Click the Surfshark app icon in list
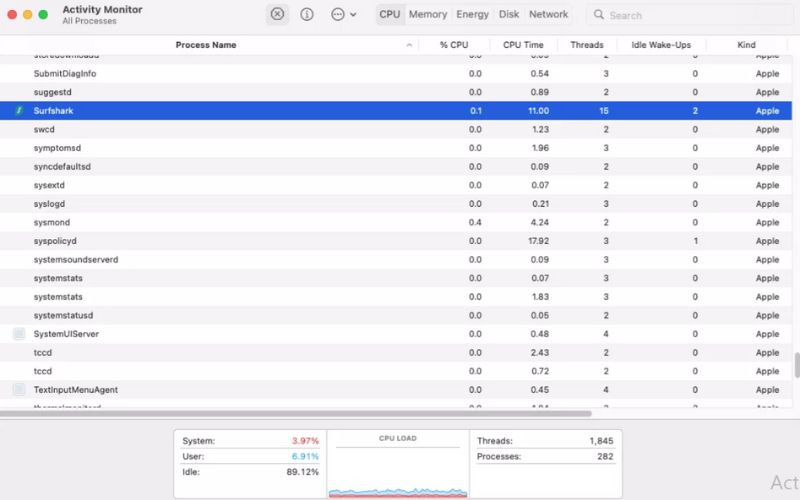 pyautogui.click(x=18, y=111)
